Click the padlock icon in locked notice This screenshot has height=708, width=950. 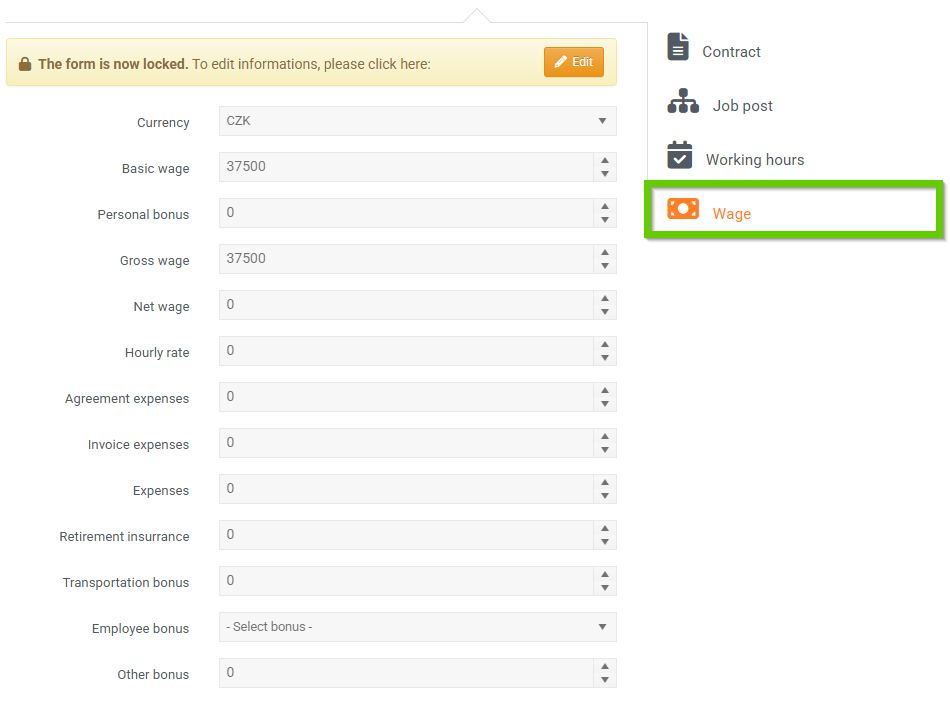25,64
